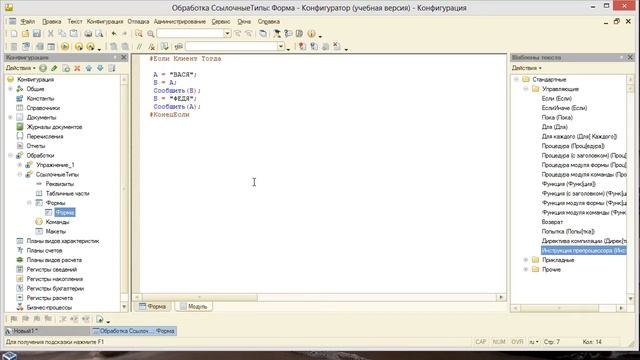
Task: Click the New document icon in the toolbar
Action: click(x=13, y=34)
